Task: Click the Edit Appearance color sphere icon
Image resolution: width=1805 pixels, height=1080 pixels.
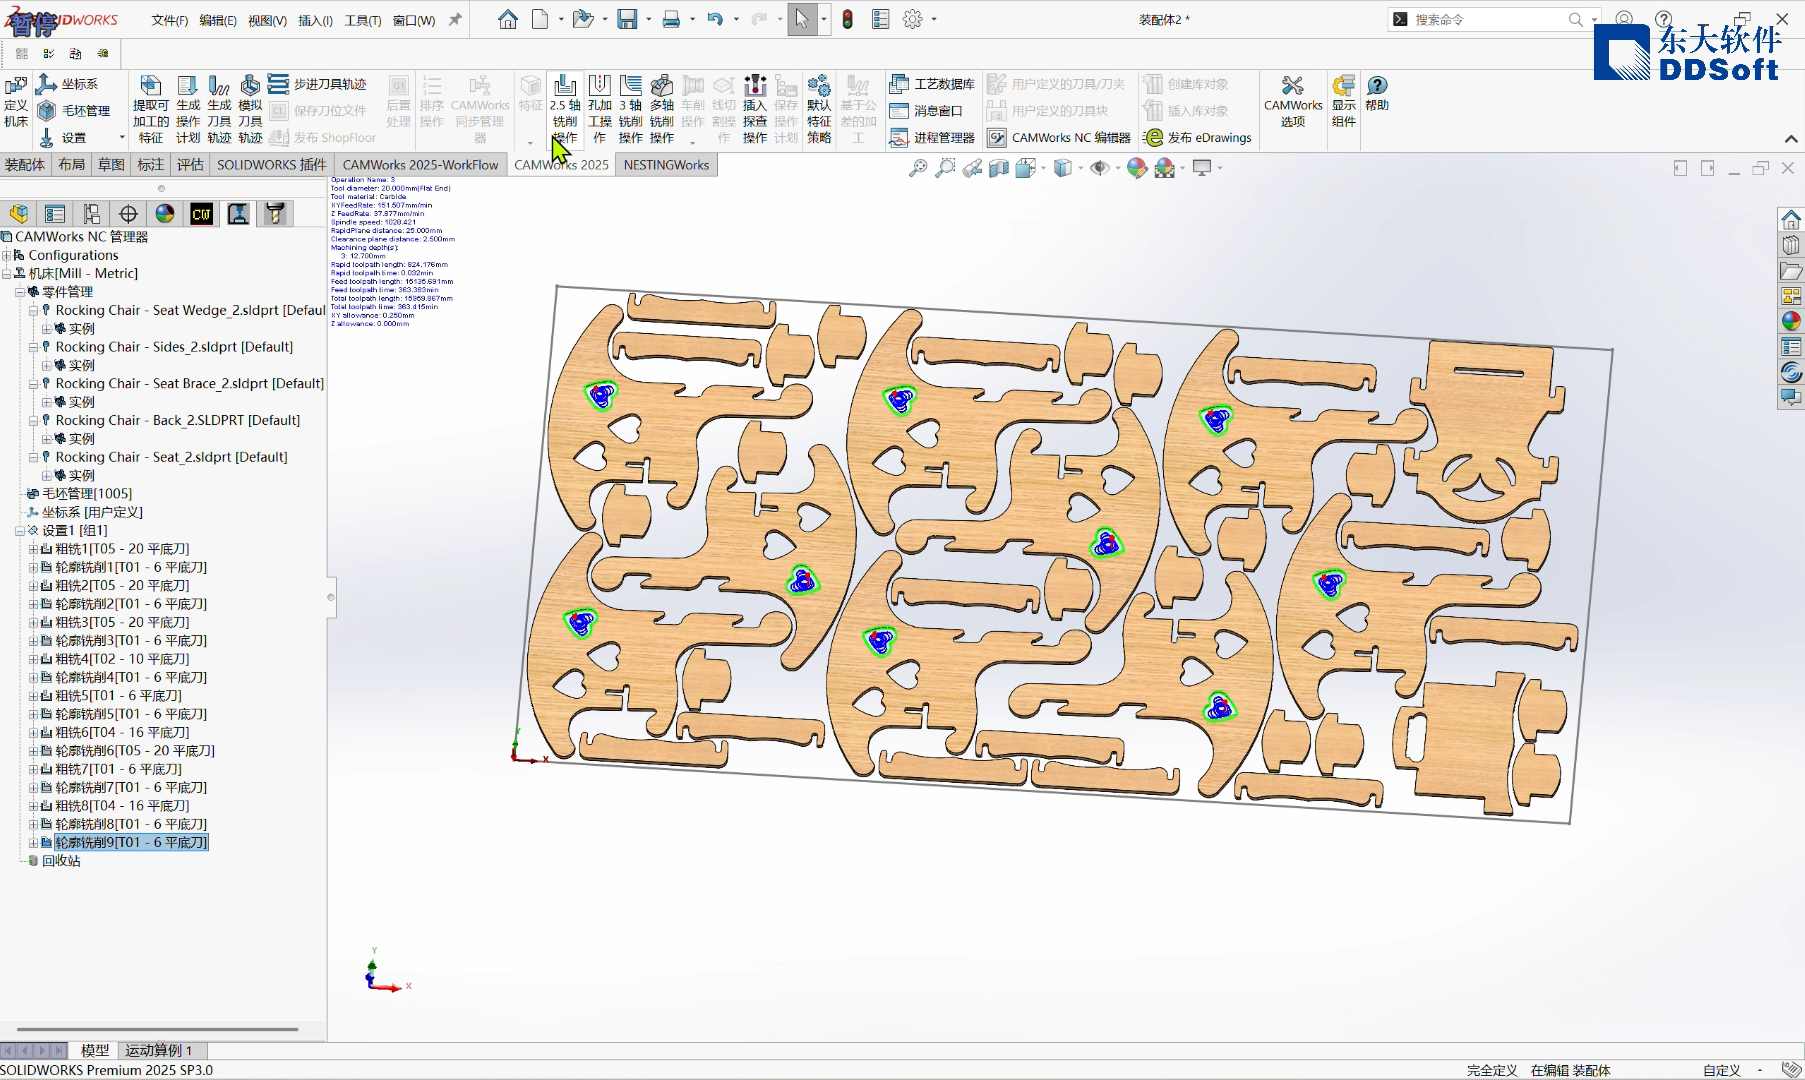Action: tap(1136, 168)
